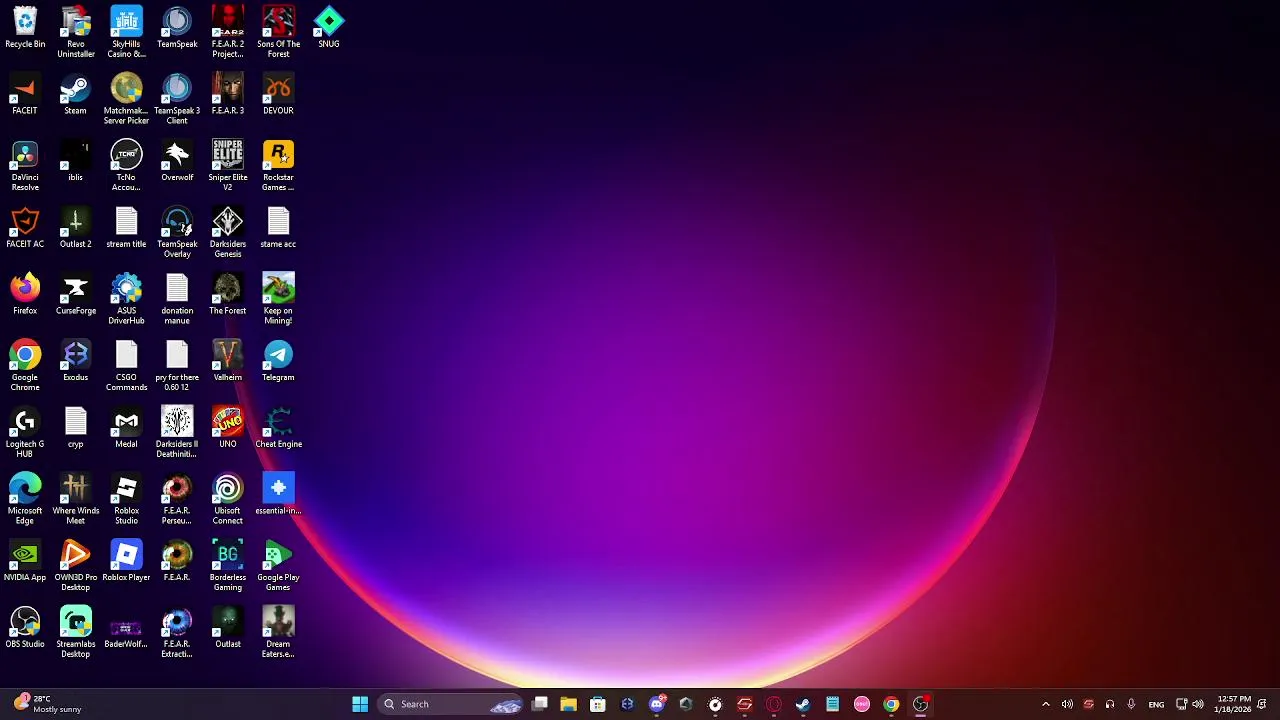The height and width of the screenshot is (720, 1280).
Task: Open Discord from the taskbar
Action: point(656,704)
